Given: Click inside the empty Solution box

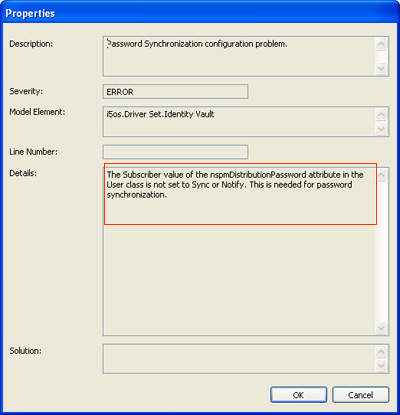Looking at the screenshot, I should click(x=239, y=359).
